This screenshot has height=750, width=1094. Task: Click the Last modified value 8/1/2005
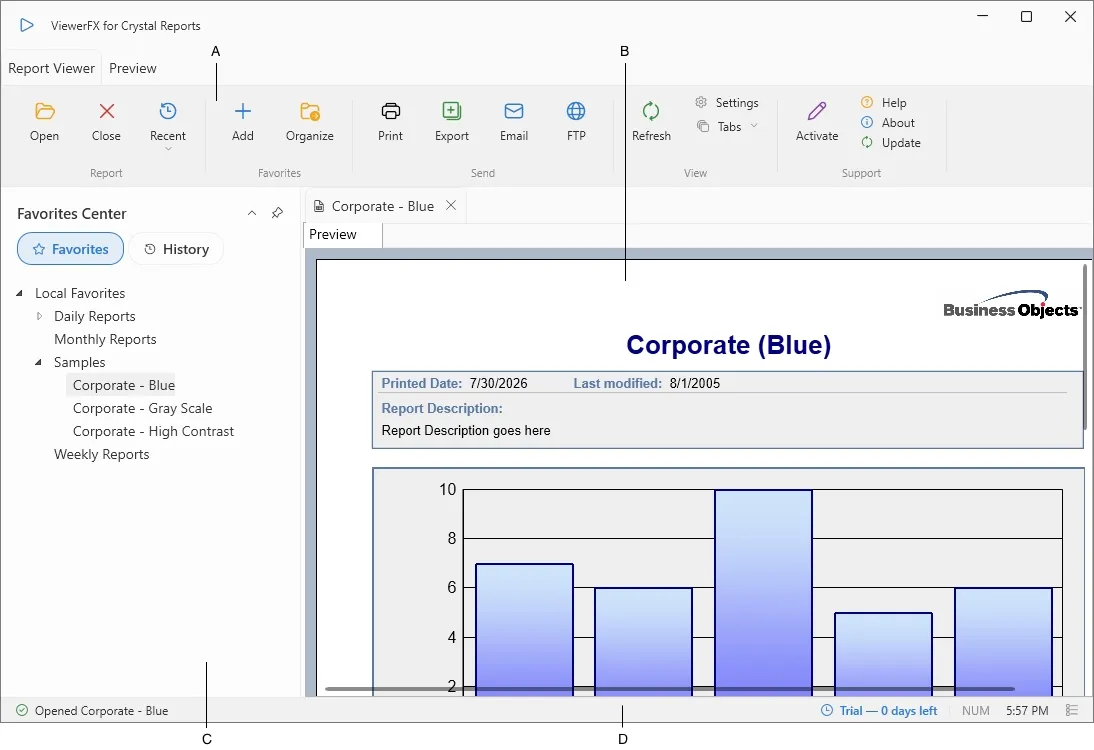tap(695, 384)
